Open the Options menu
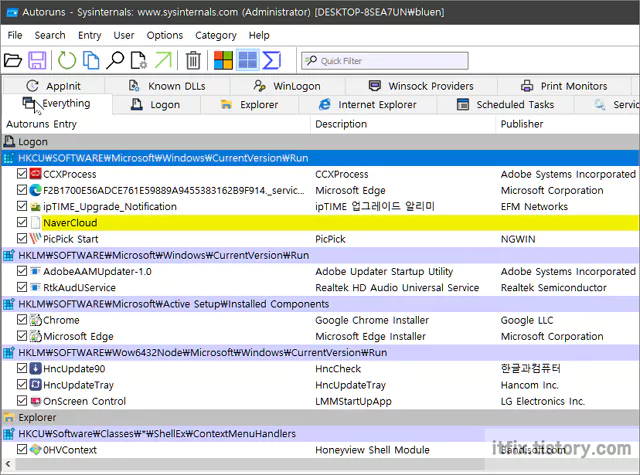 164,36
